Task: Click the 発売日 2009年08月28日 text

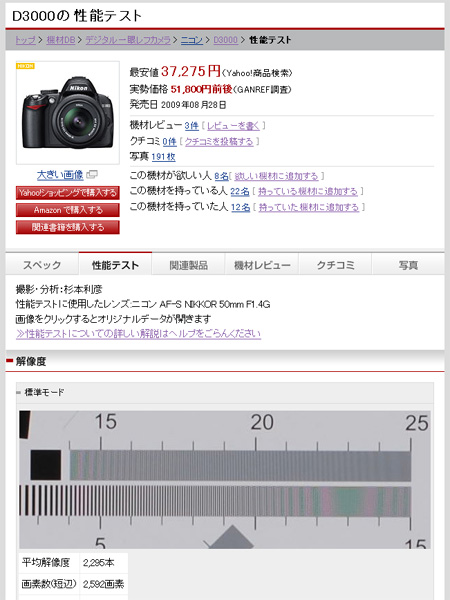Action: click(x=178, y=104)
